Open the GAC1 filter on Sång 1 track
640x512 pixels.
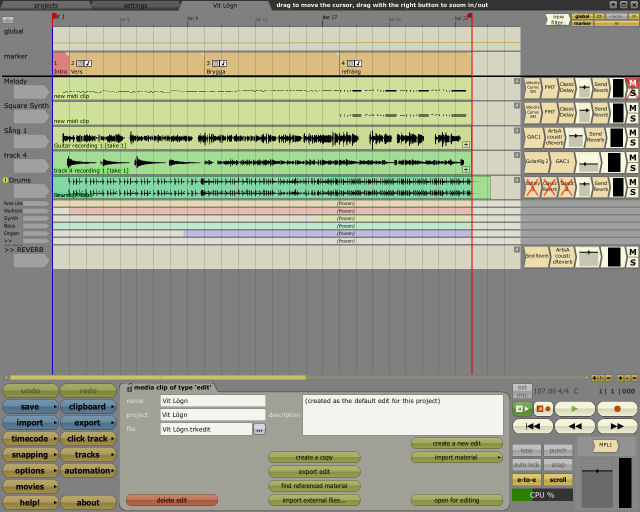534,137
